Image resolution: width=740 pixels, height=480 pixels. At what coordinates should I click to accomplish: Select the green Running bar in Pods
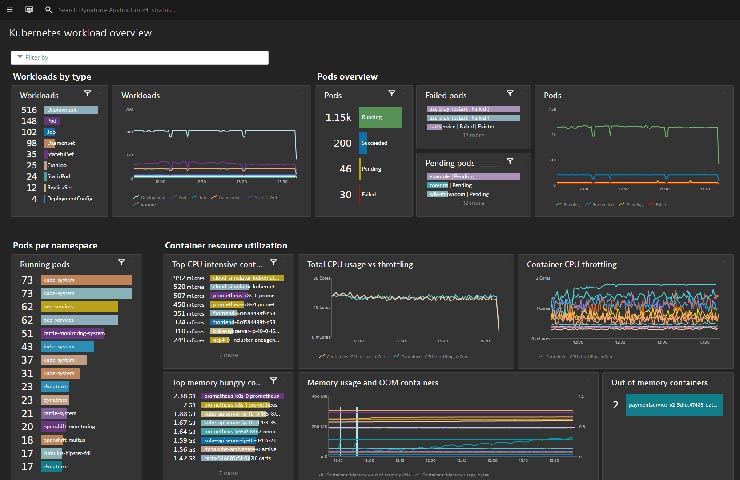pyautogui.click(x=381, y=117)
